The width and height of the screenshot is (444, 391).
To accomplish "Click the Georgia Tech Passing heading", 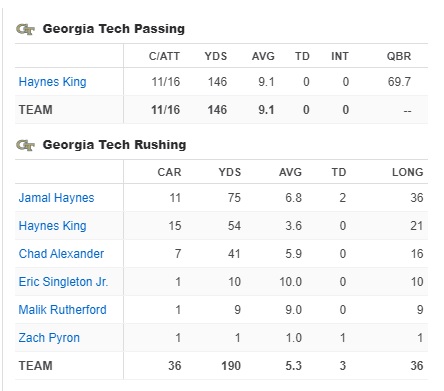I will pyautogui.click(x=114, y=29).
